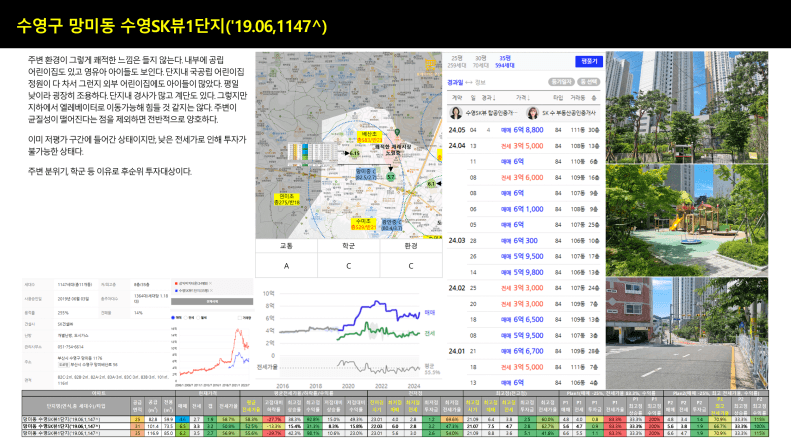
Task: Click the 수영SK뷰 agent profile photo
Action: (x=456, y=113)
